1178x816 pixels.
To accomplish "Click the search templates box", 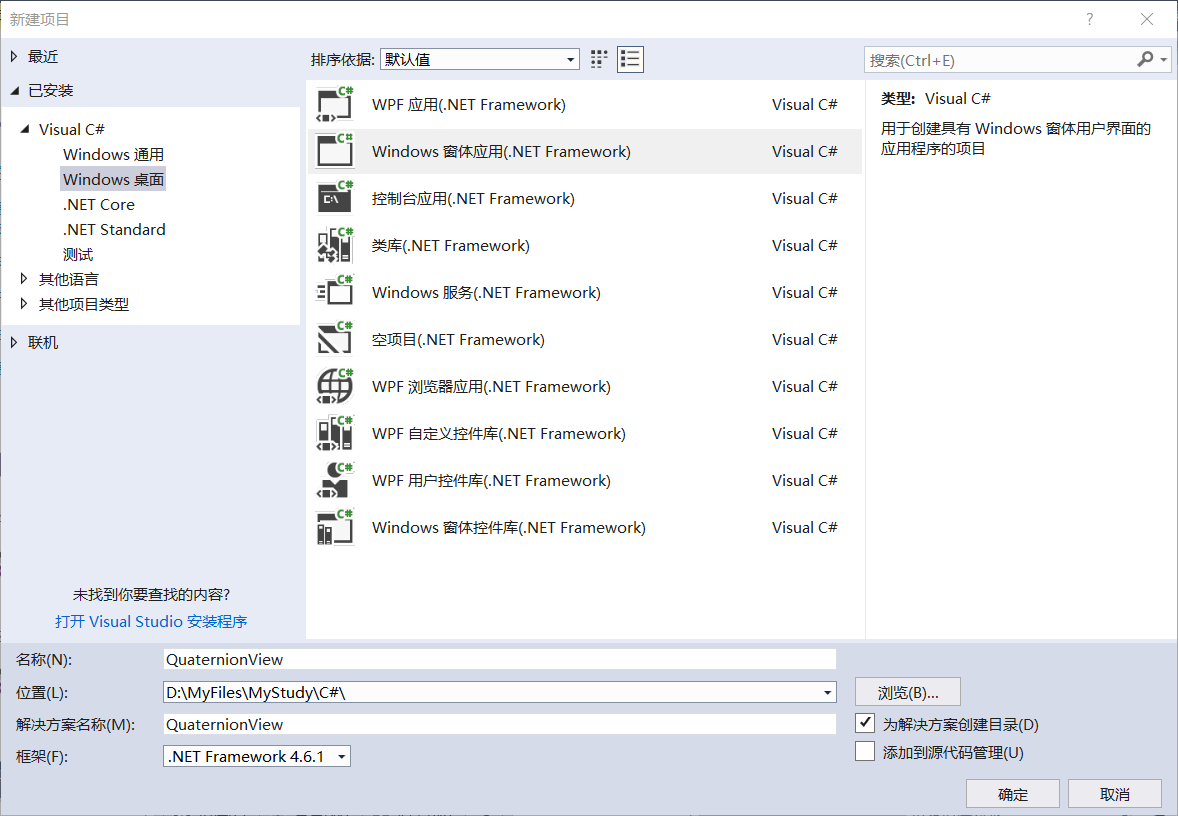I will tap(999, 60).
